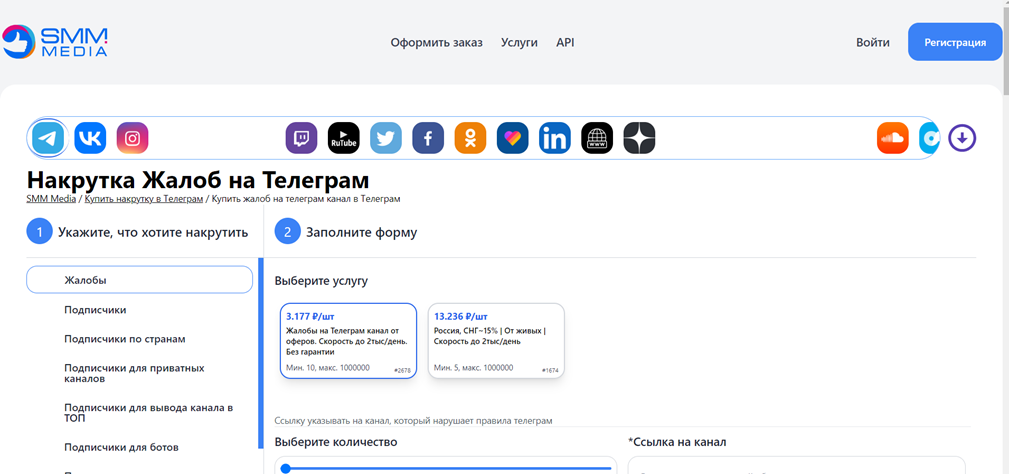This screenshot has height=474, width=1009.
Task: Click the Выберите услугу label
Action: tap(321, 281)
